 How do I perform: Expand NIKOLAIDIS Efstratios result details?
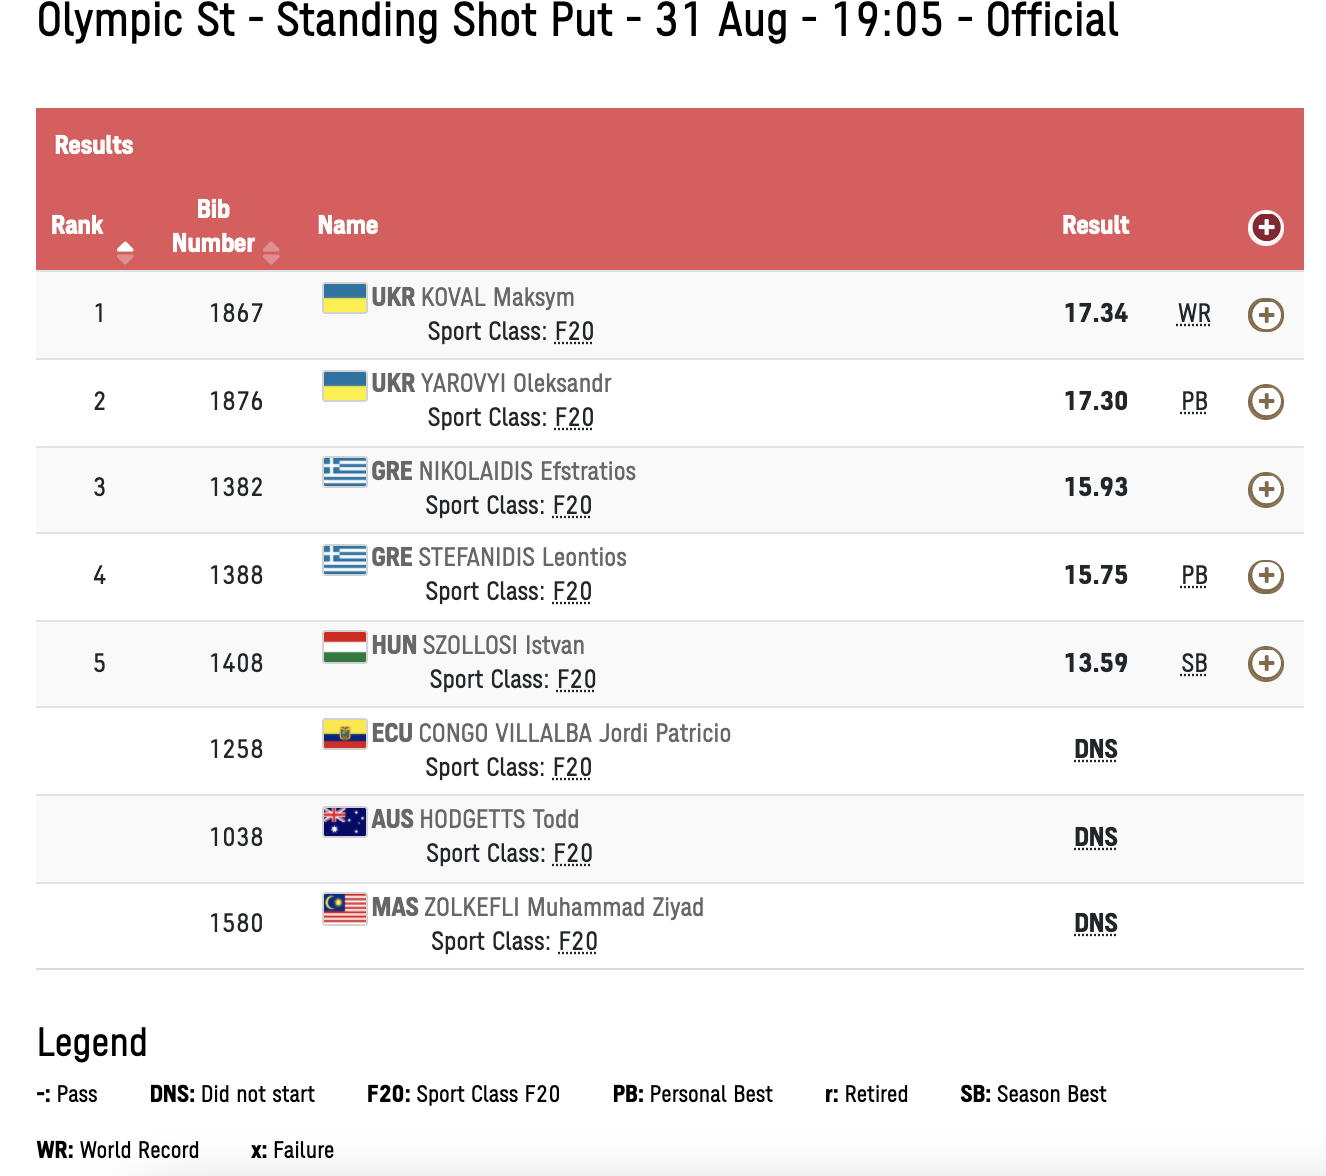(1265, 489)
